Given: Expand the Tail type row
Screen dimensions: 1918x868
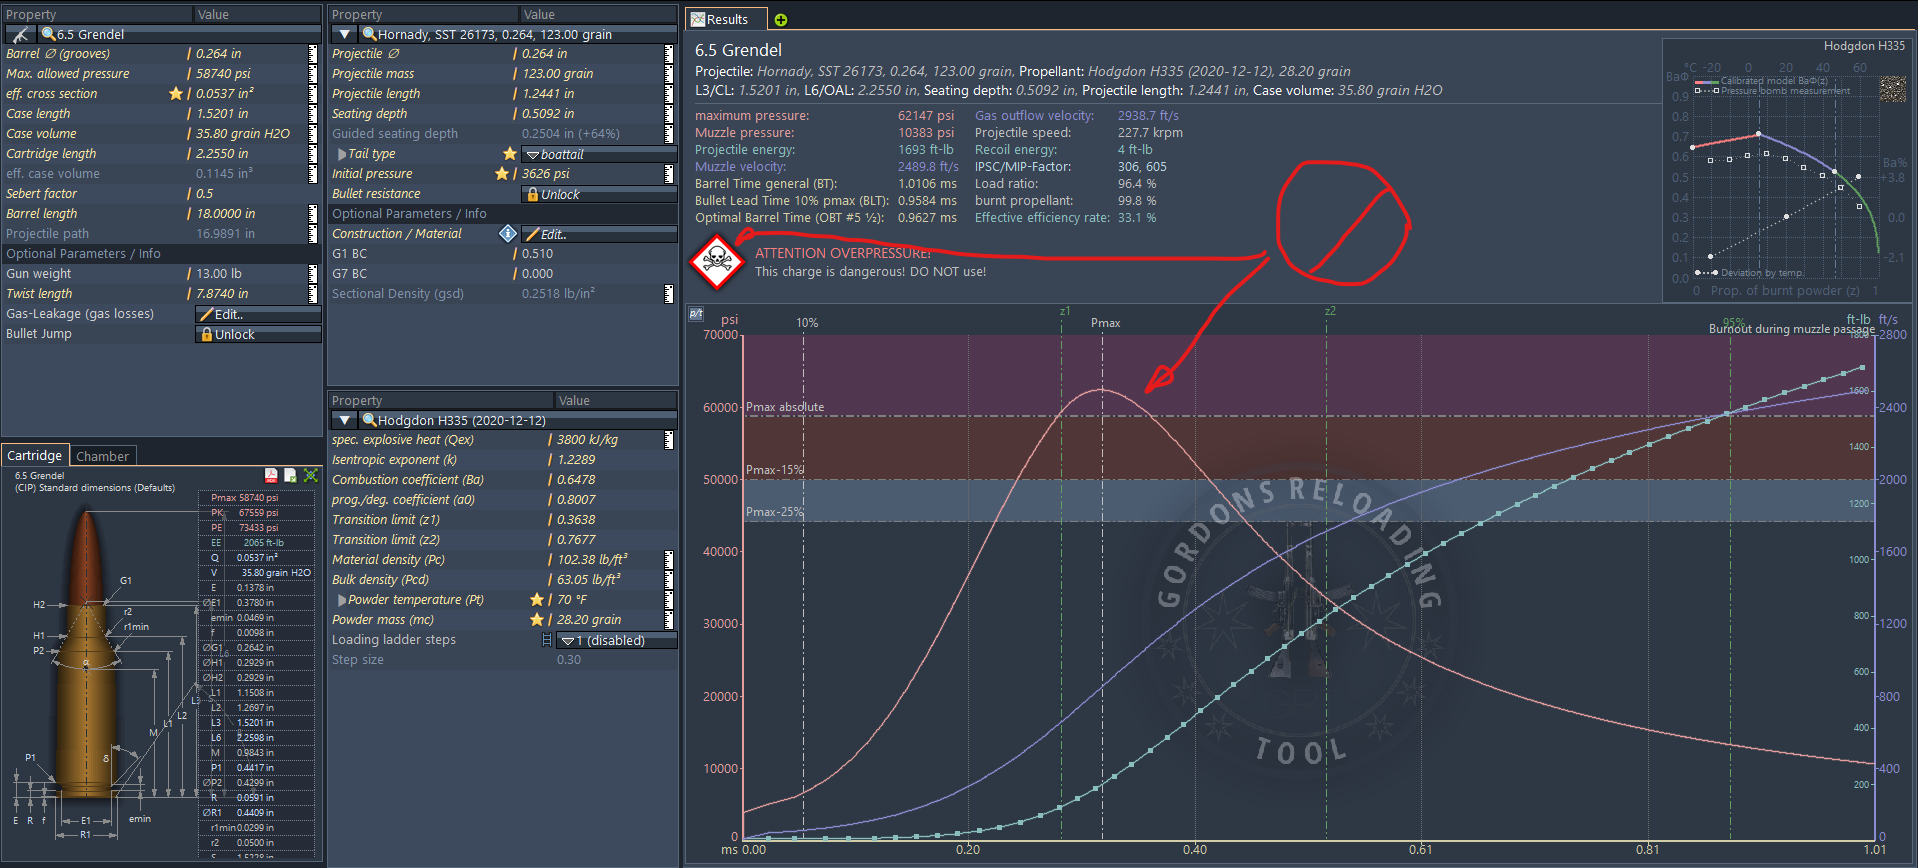Looking at the screenshot, I should click(x=341, y=154).
